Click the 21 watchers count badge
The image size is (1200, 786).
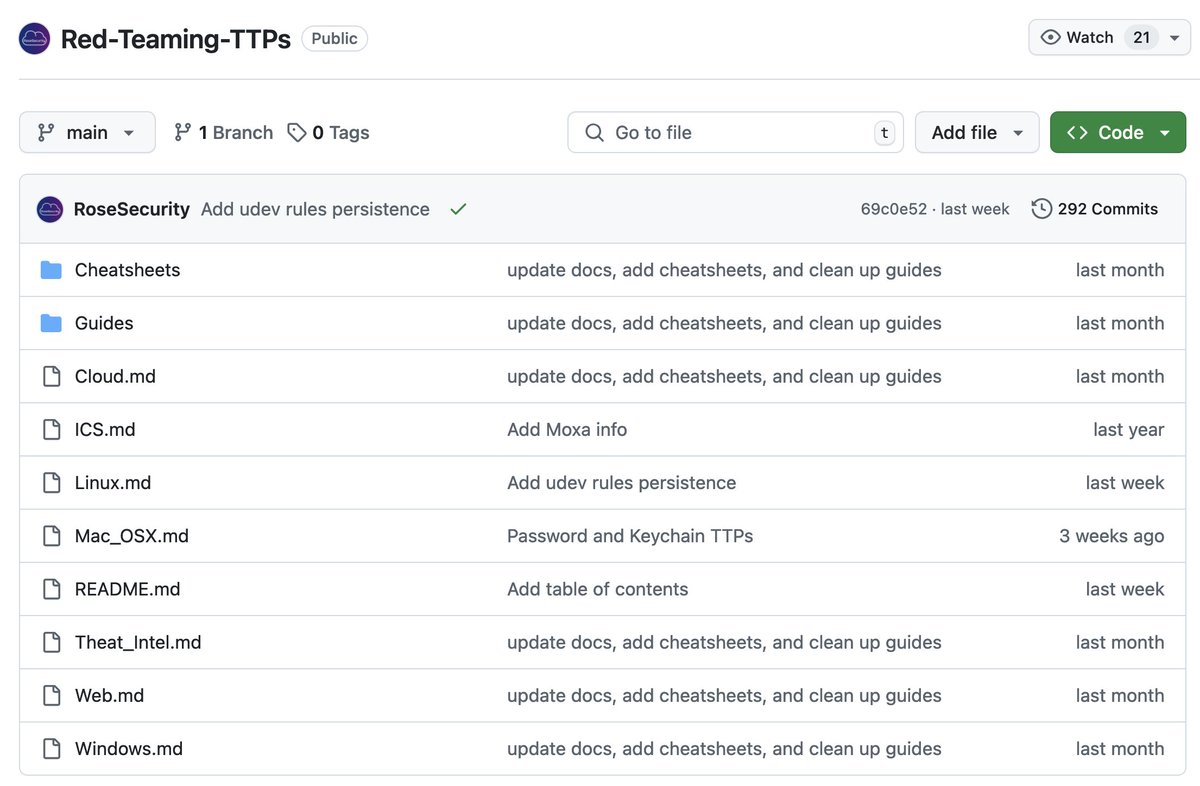(1142, 37)
